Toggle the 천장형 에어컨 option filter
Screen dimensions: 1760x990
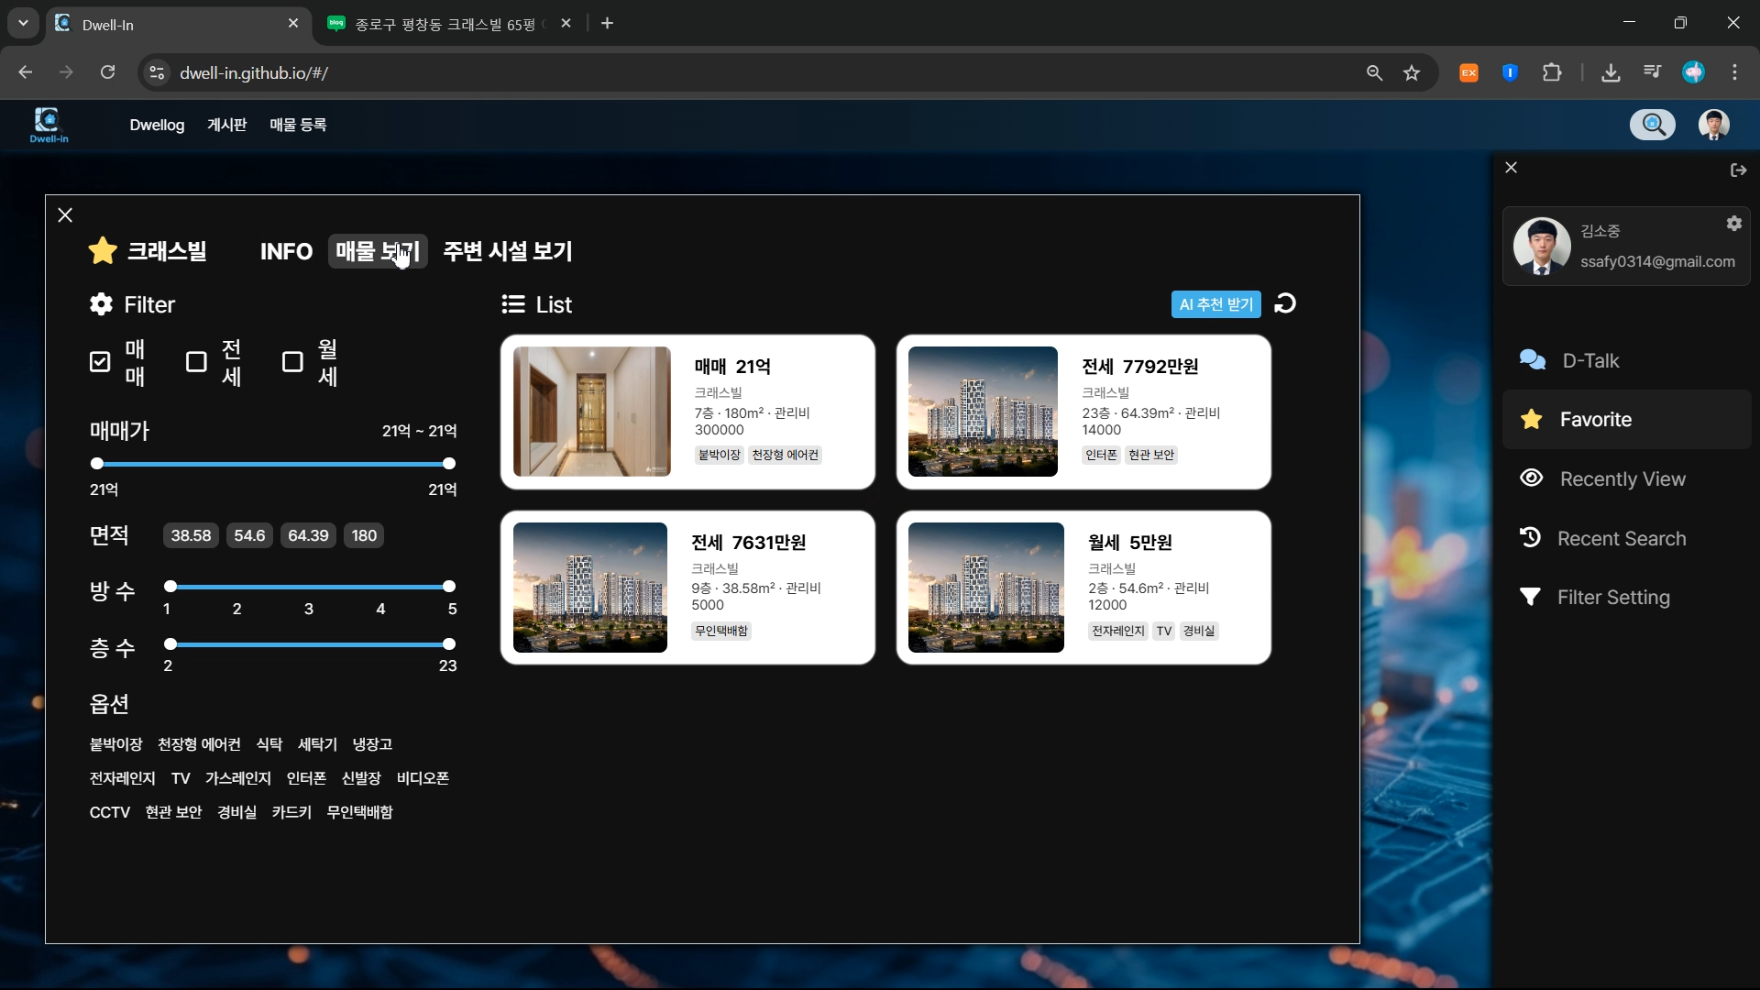click(199, 744)
